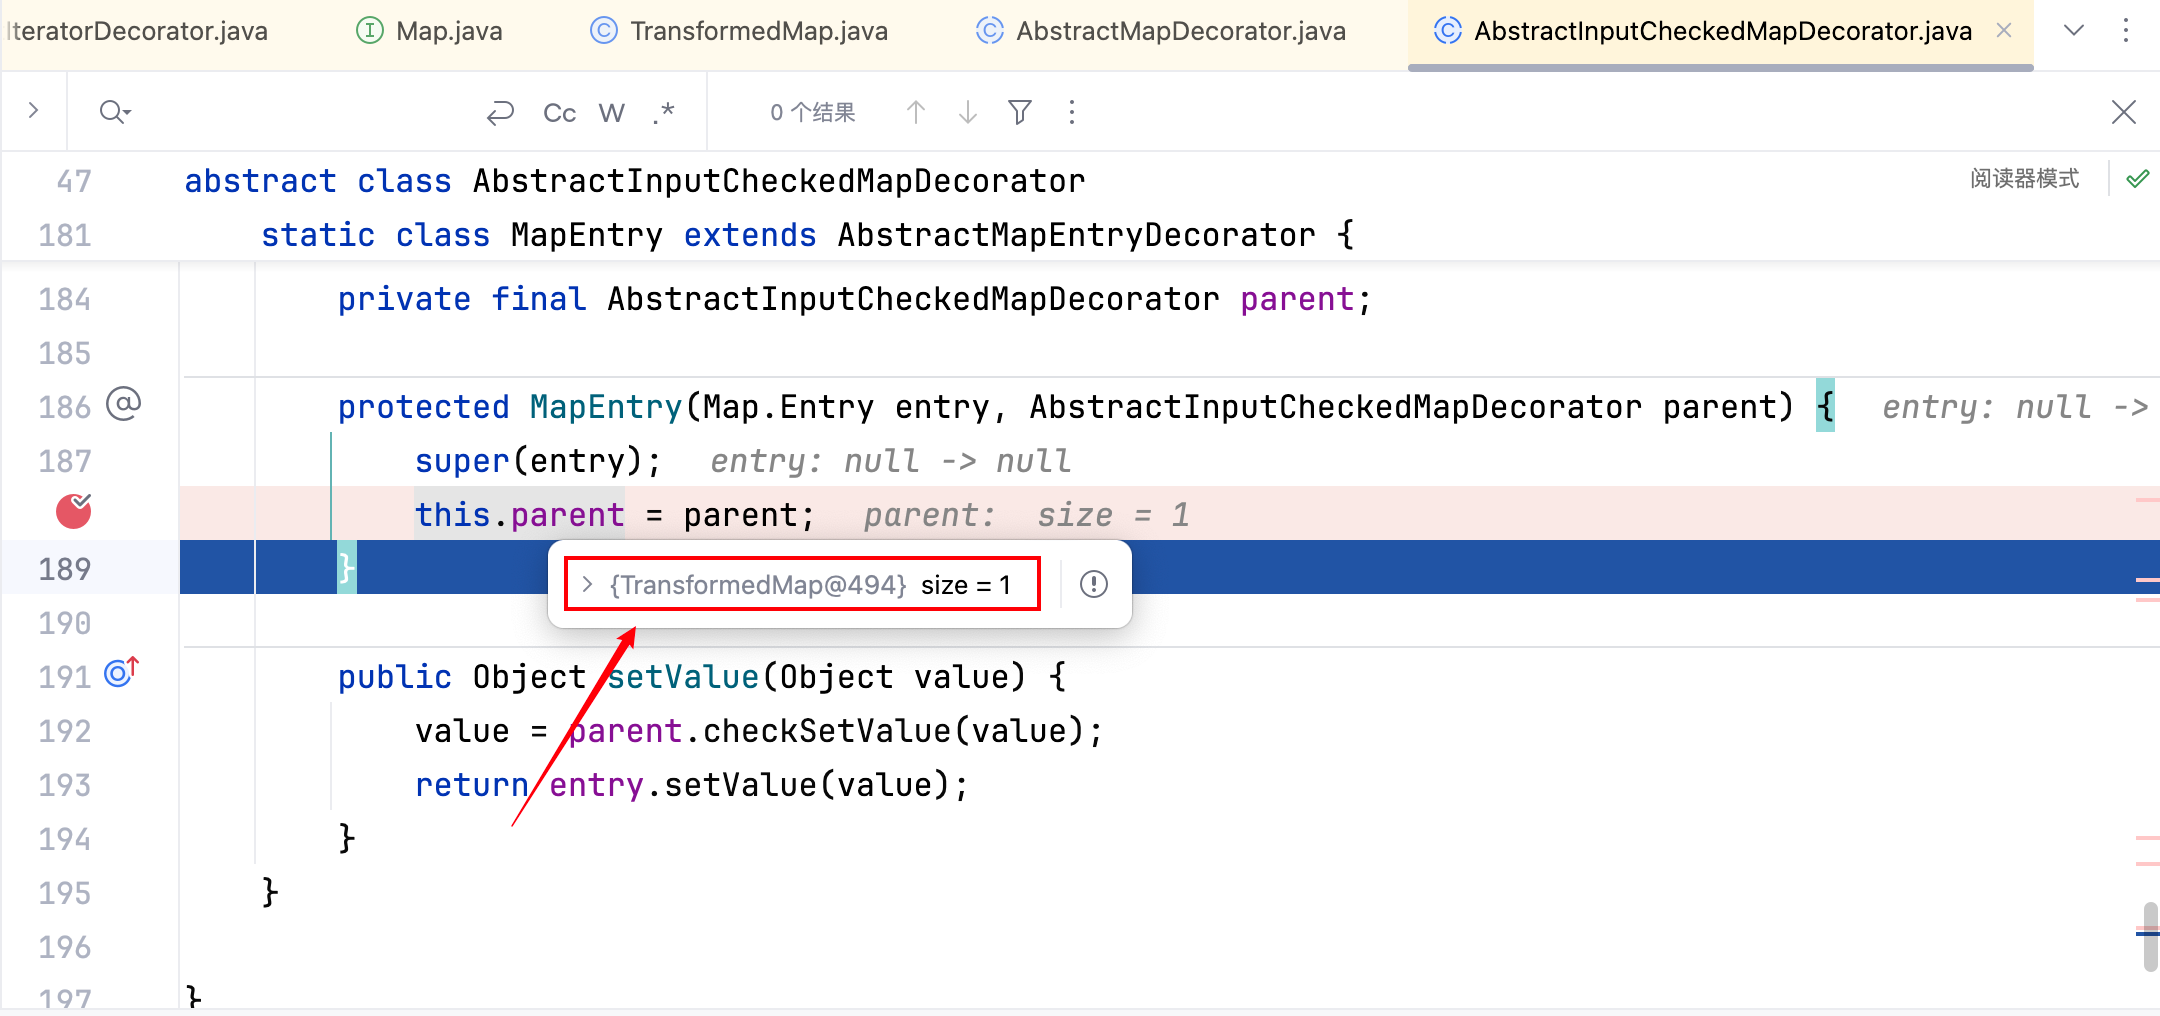Close the AbstractInputCheckedMapDecorator.java tab
Screen dimensions: 2160x1016
click(2004, 31)
